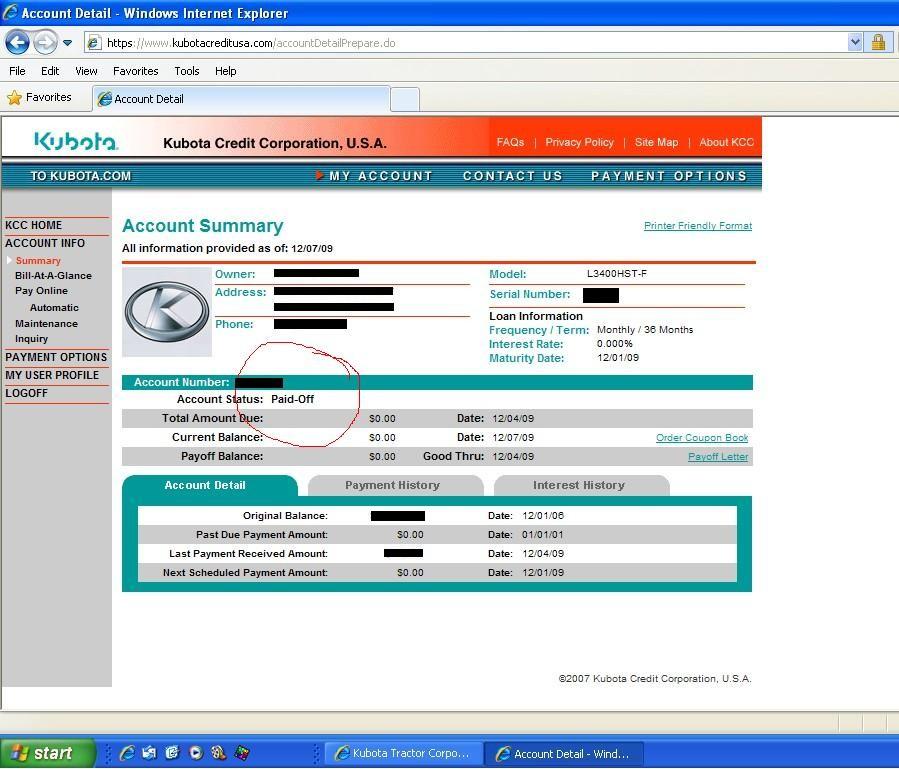Open the Site Map link
This screenshot has width=899, height=769.
[656, 142]
